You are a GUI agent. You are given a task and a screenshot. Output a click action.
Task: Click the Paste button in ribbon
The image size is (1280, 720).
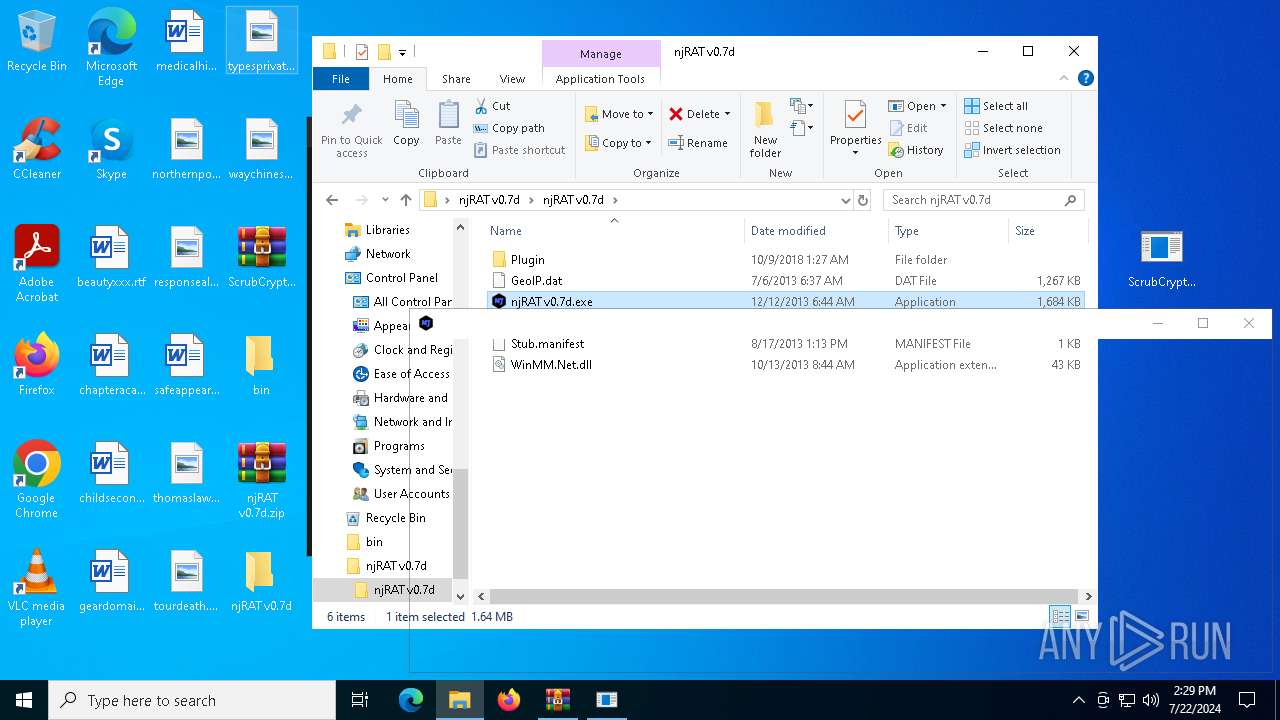point(448,124)
